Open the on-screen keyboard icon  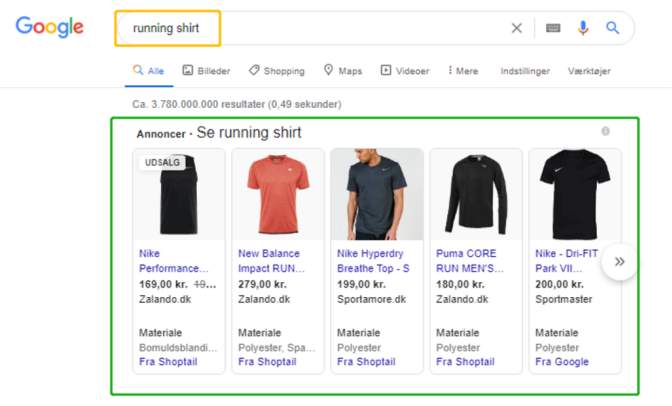pyautogui.click(x=553, y=28)
